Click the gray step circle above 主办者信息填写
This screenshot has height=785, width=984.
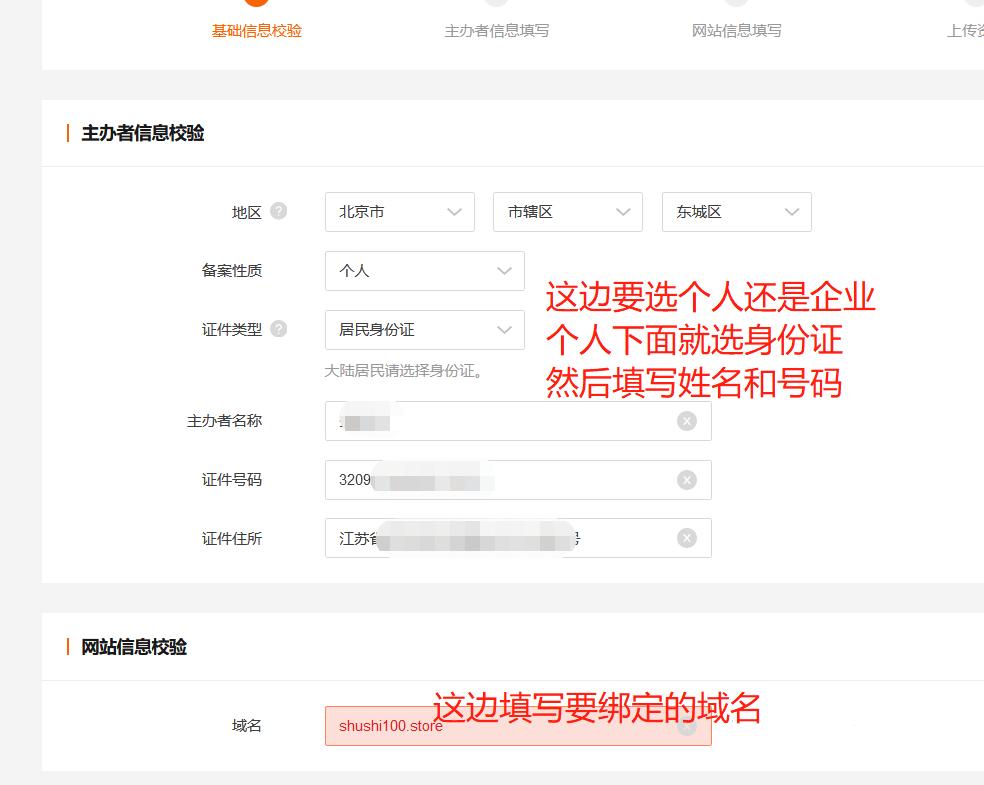[x=497, y=3]
